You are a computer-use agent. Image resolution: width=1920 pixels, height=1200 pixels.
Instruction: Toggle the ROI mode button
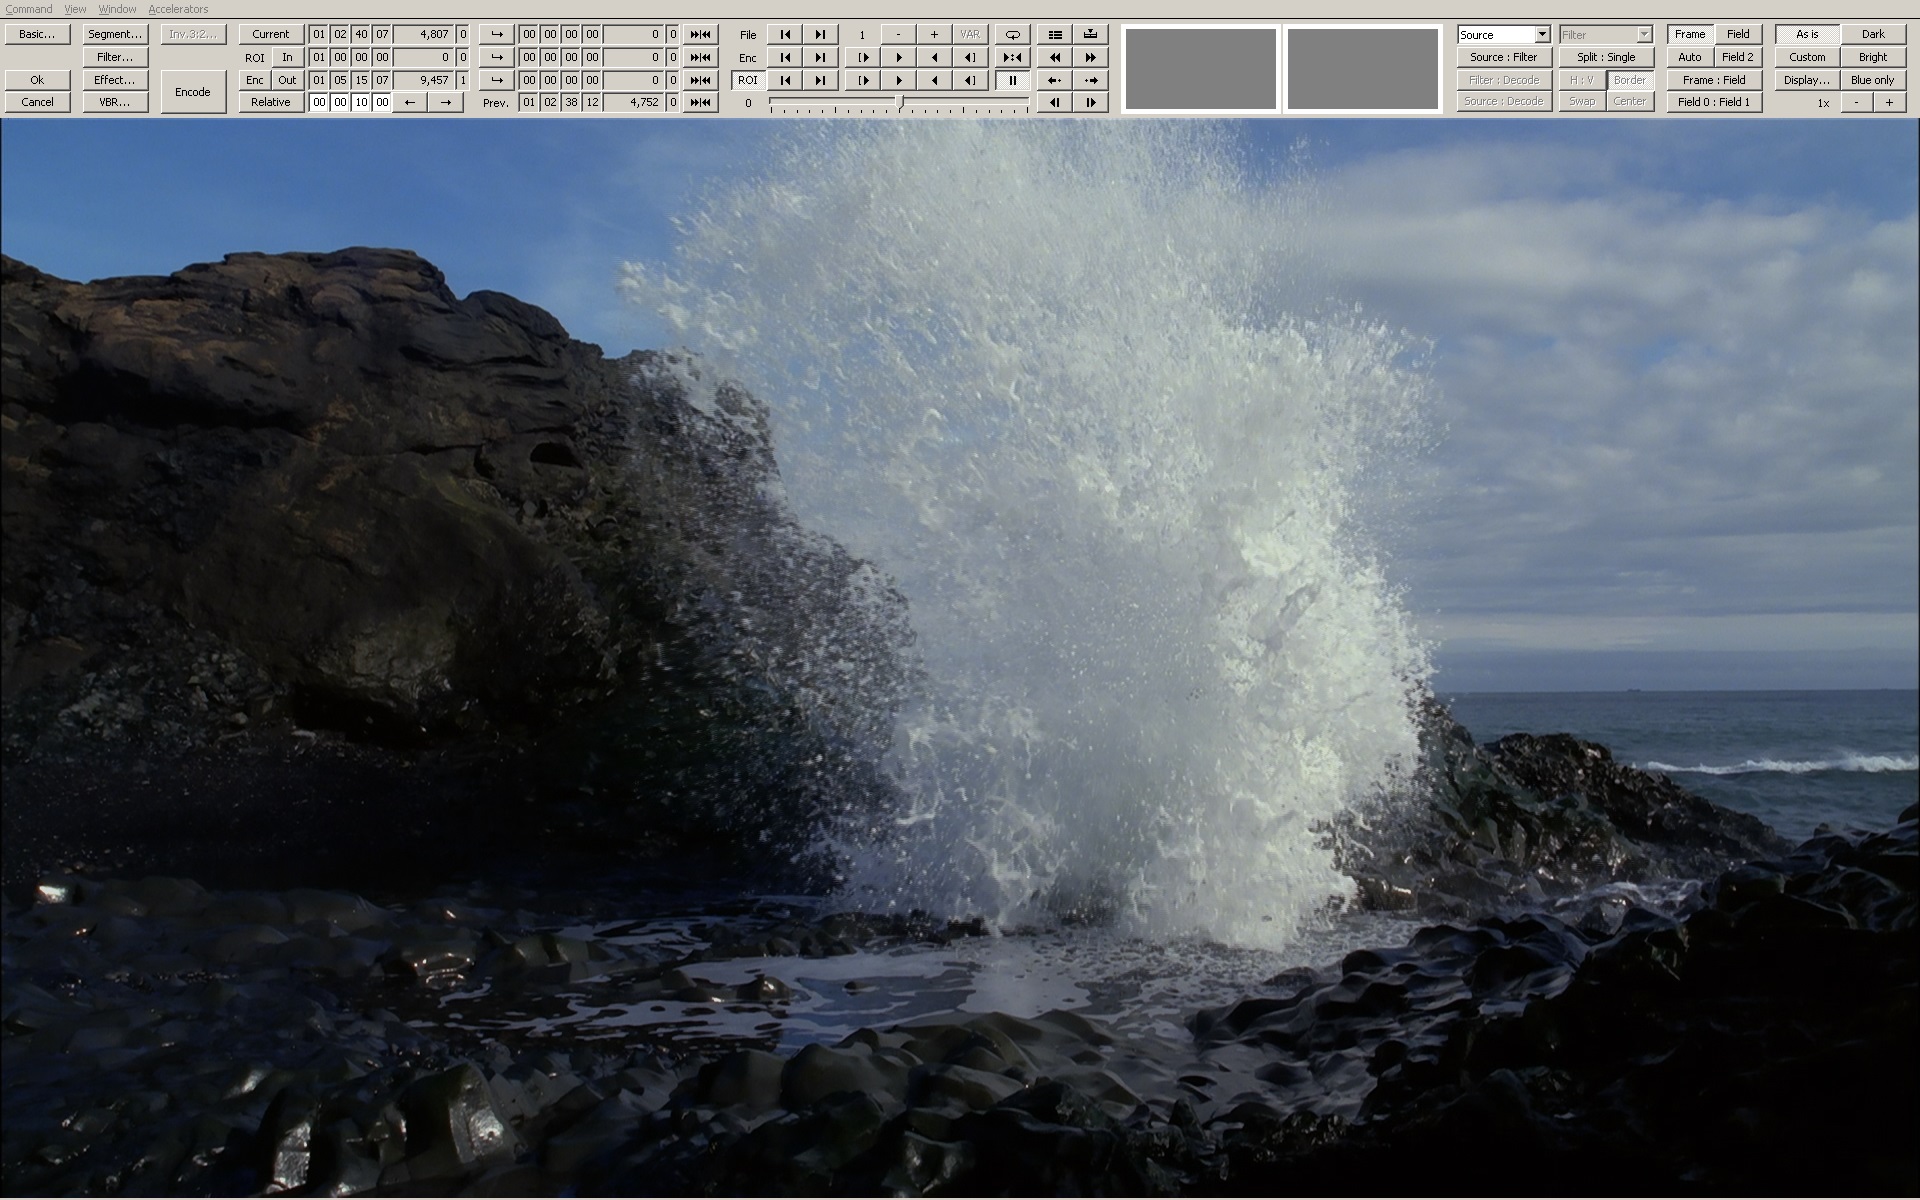tap(747, 80)
